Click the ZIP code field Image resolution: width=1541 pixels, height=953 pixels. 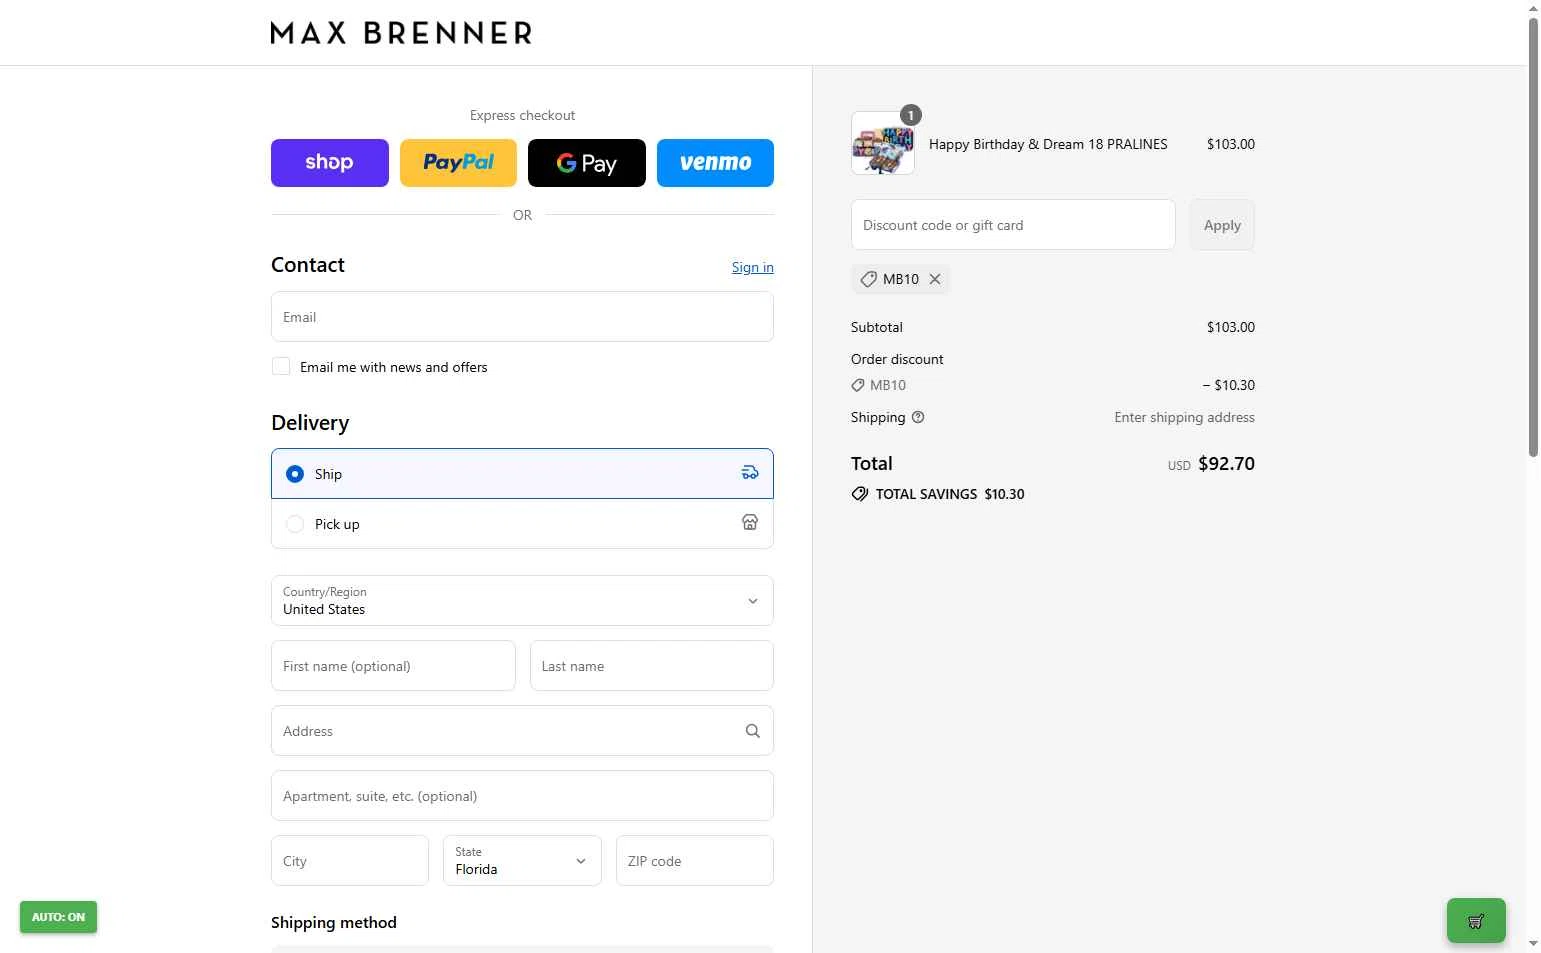point(695,861)
